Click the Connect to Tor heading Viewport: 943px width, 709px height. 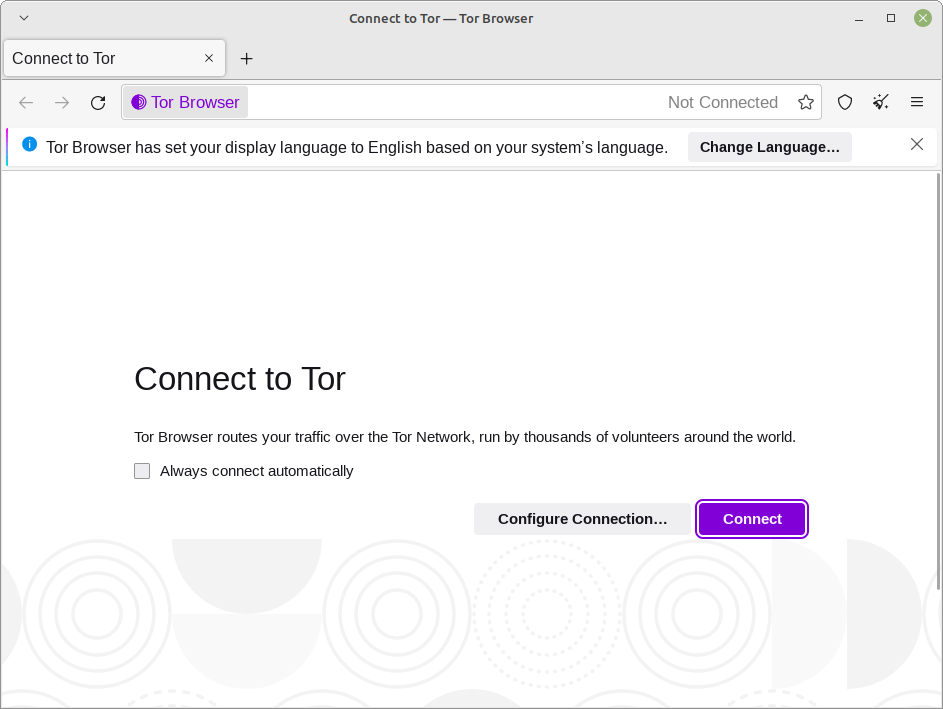240,379
